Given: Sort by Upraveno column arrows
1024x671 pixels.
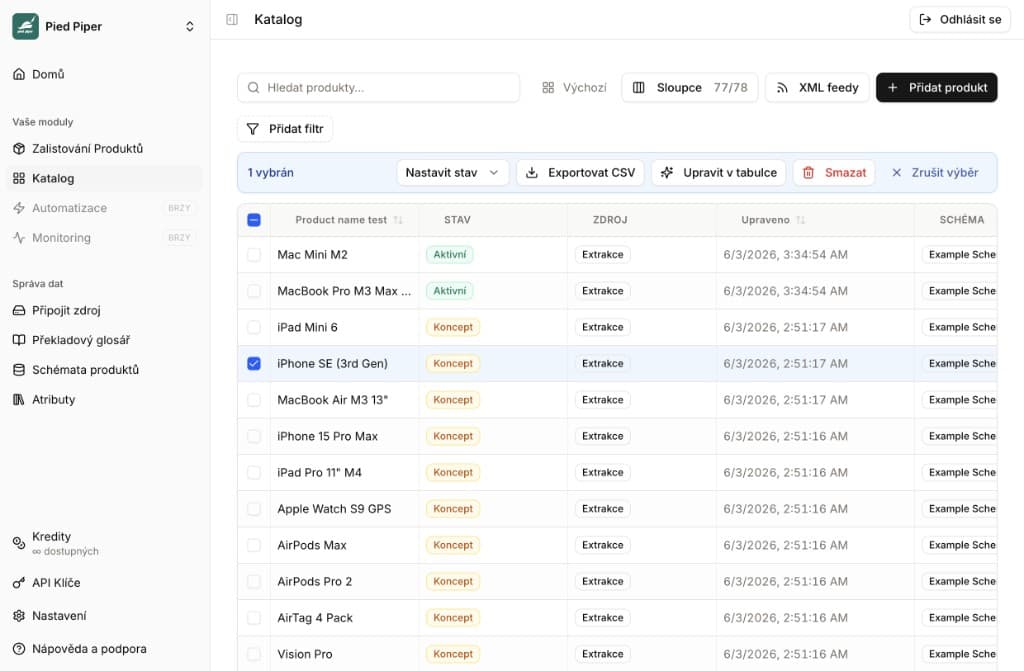Looking at the screenshot, I should tap(801, 220).
